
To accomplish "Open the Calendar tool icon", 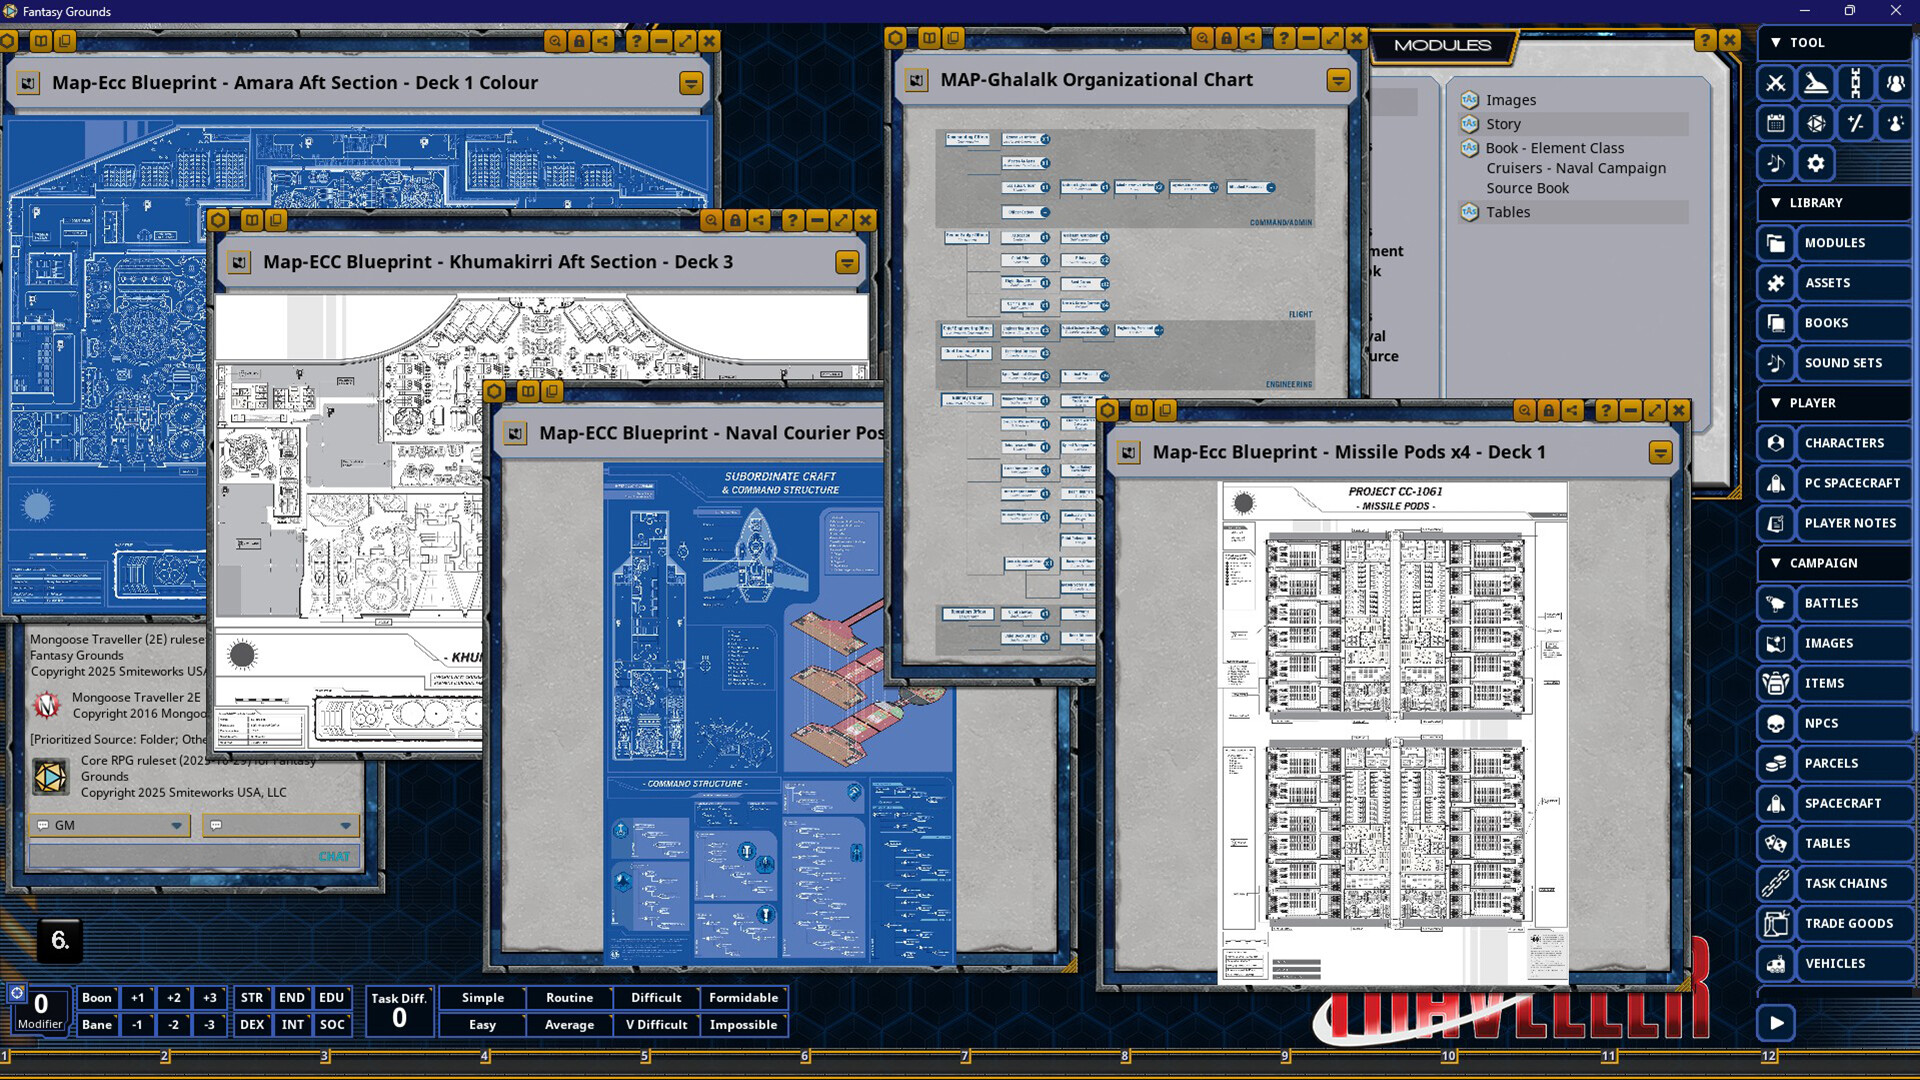I will click(x=1775, y=123).
